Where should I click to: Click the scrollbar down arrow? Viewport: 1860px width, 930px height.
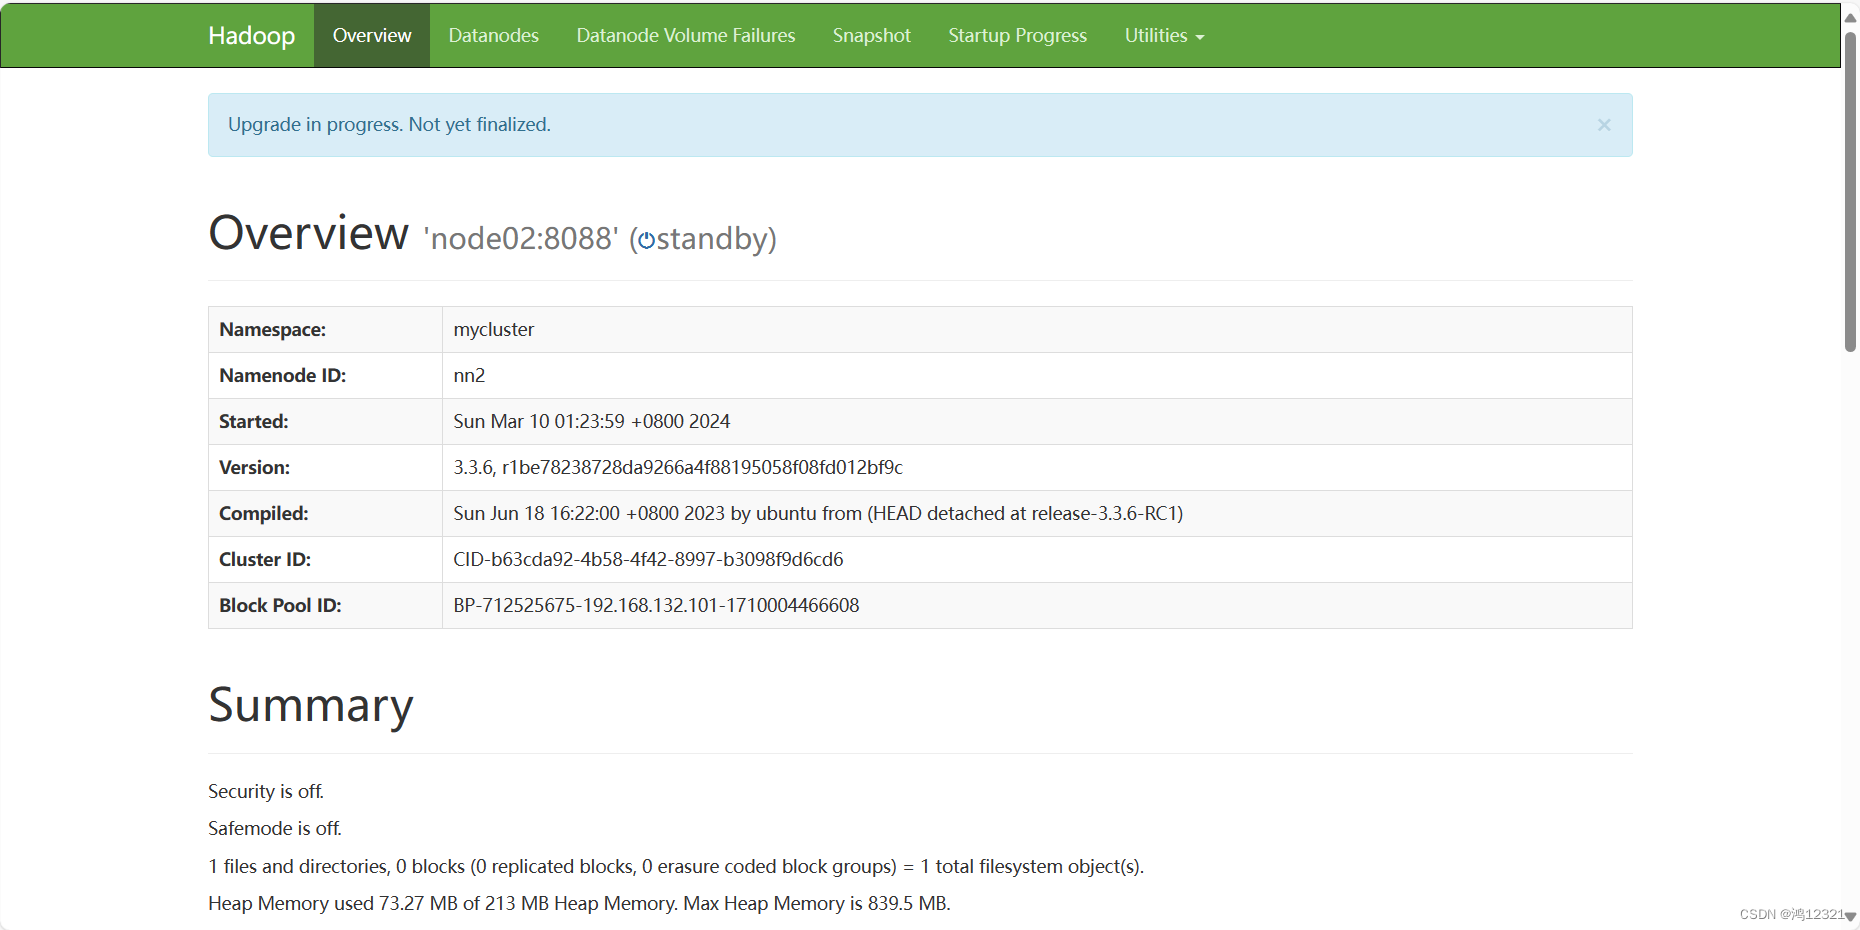click(1851, 916)
